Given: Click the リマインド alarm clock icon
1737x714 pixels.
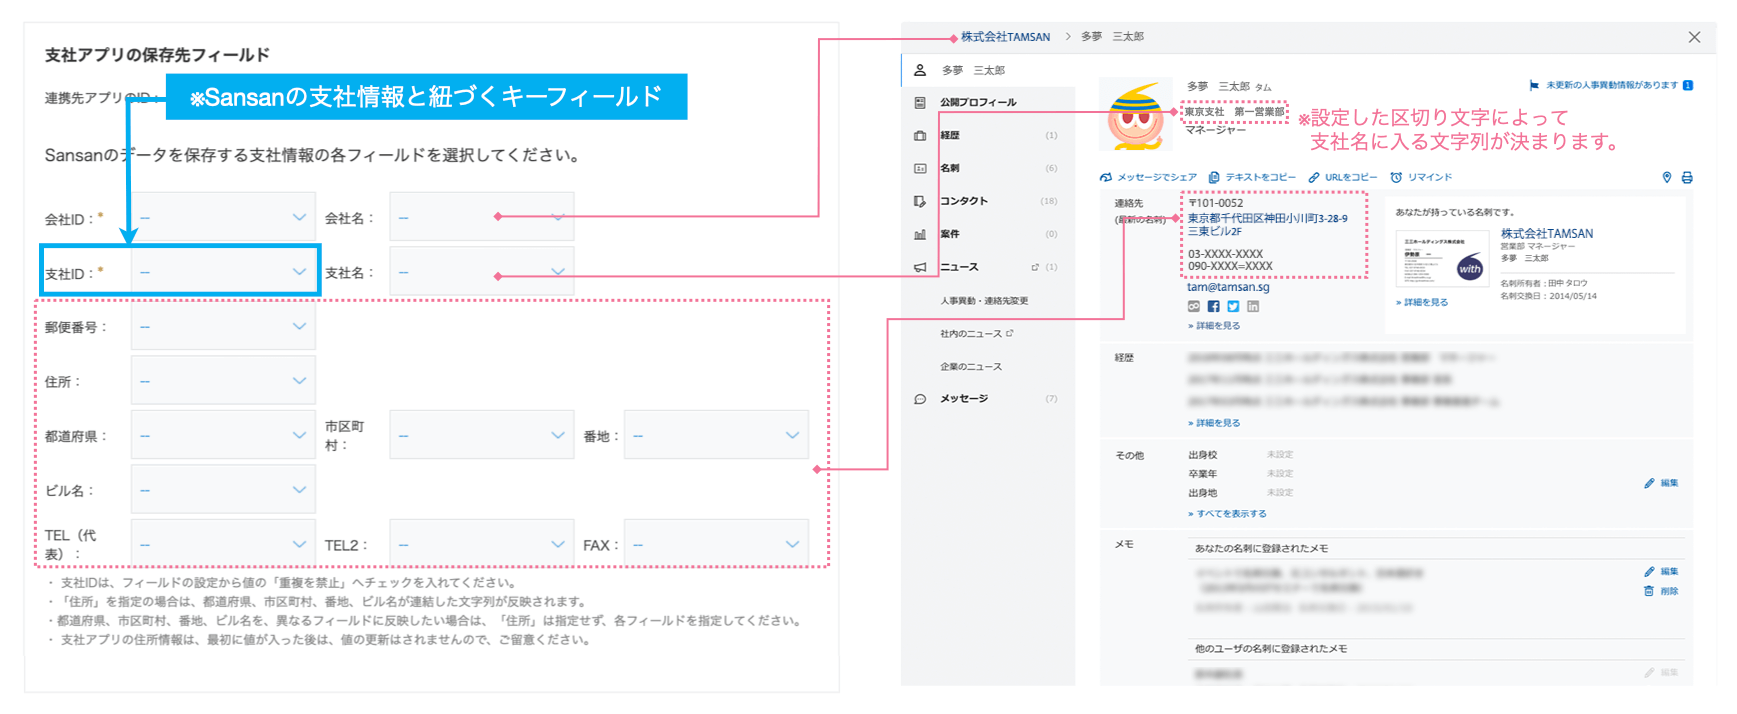Looking at the screenshot, I should click(1396, 177).
